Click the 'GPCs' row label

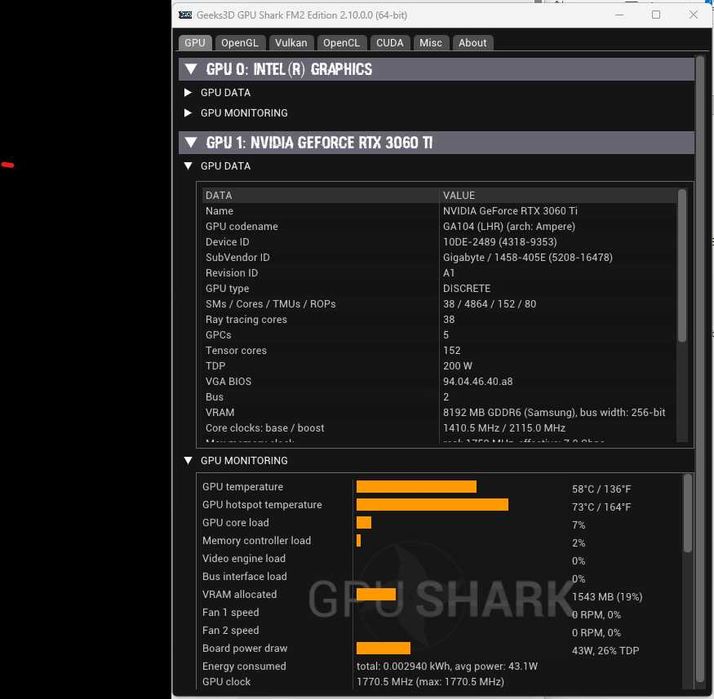pos(218,335)
